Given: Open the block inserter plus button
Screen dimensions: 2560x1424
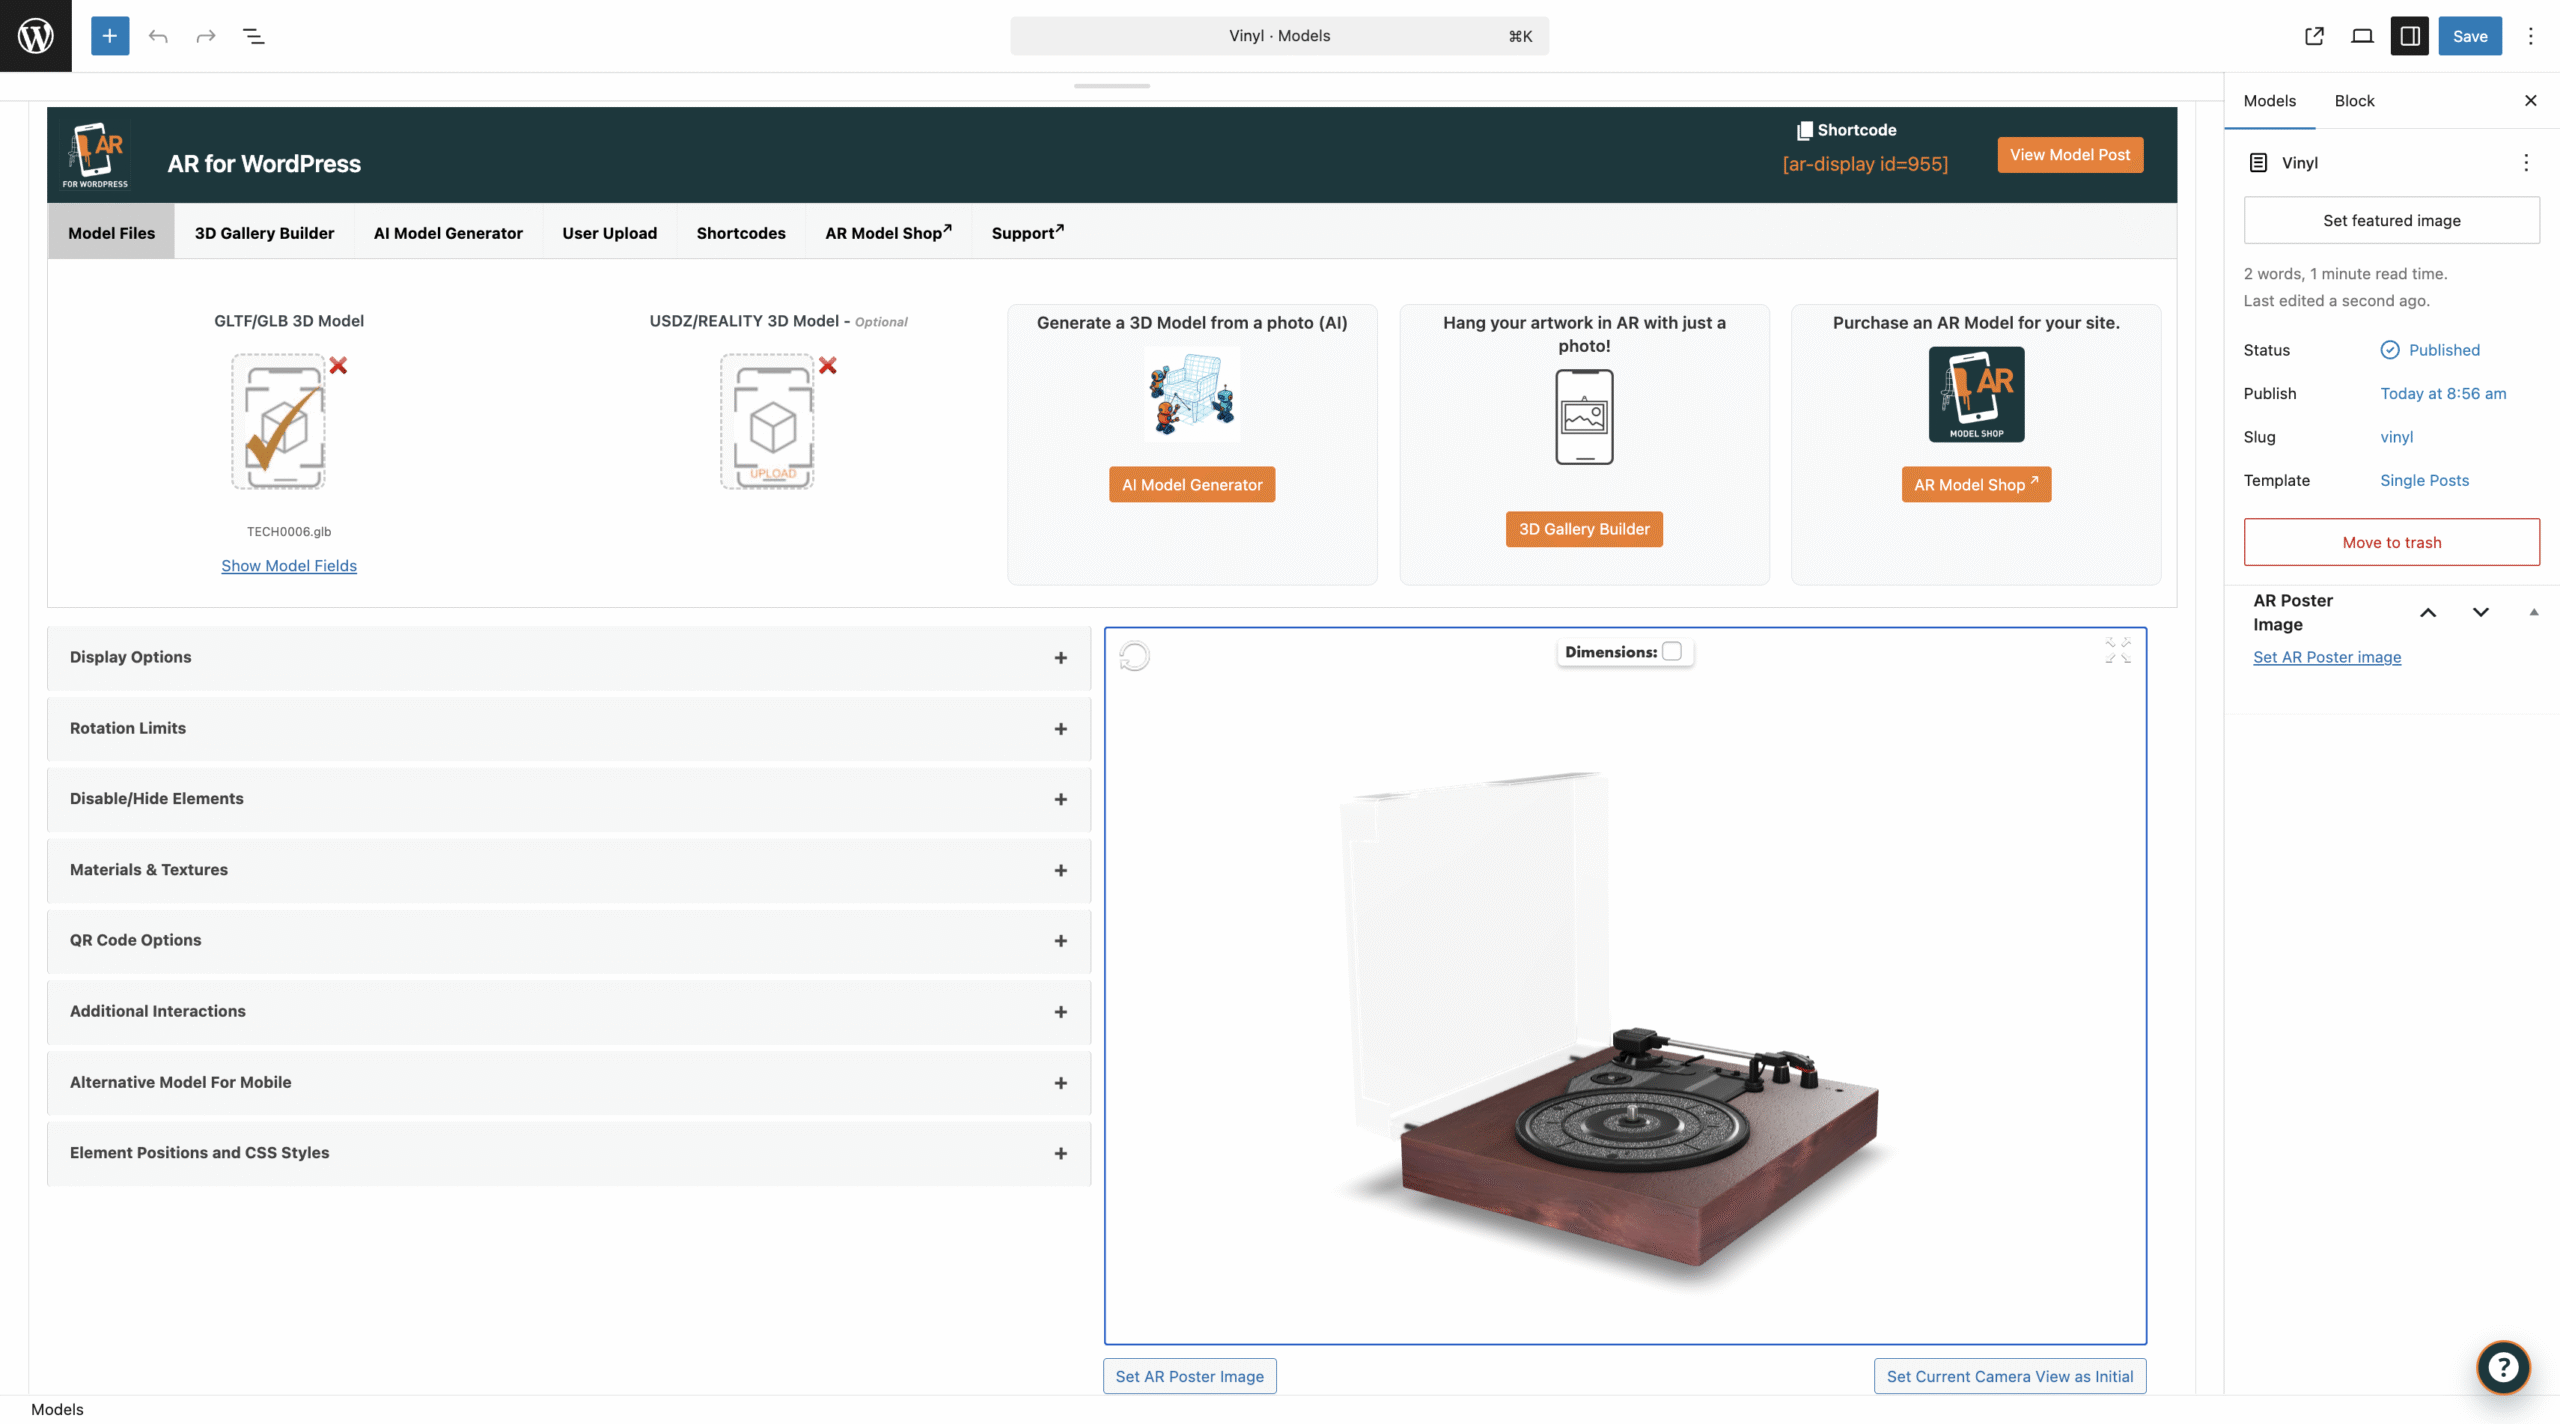Looking at the screenshot, I should click(x=110, y=36).
